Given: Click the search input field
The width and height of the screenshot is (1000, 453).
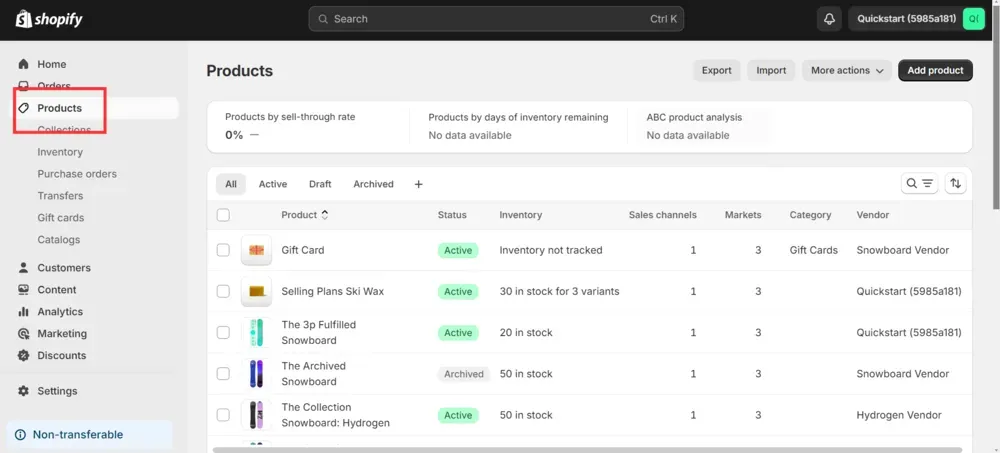Looking at the screenshot, I should tap(496, 19).
